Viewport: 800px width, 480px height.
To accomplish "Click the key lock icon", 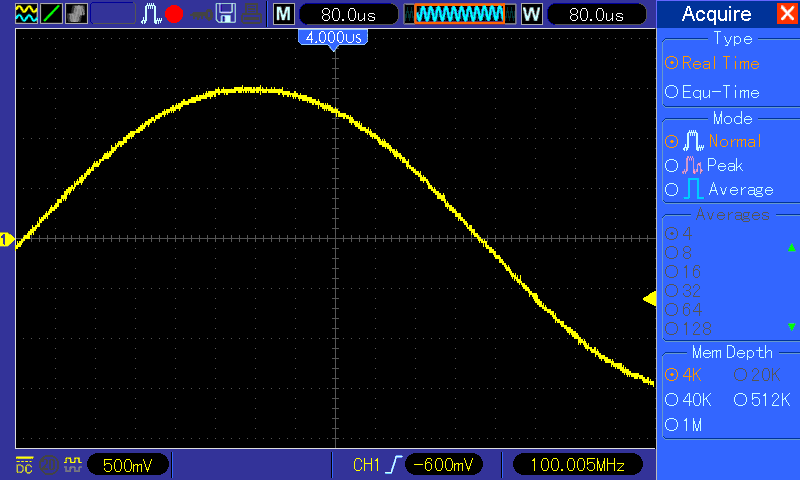I will pyautogui.click(x=202, y=15).
